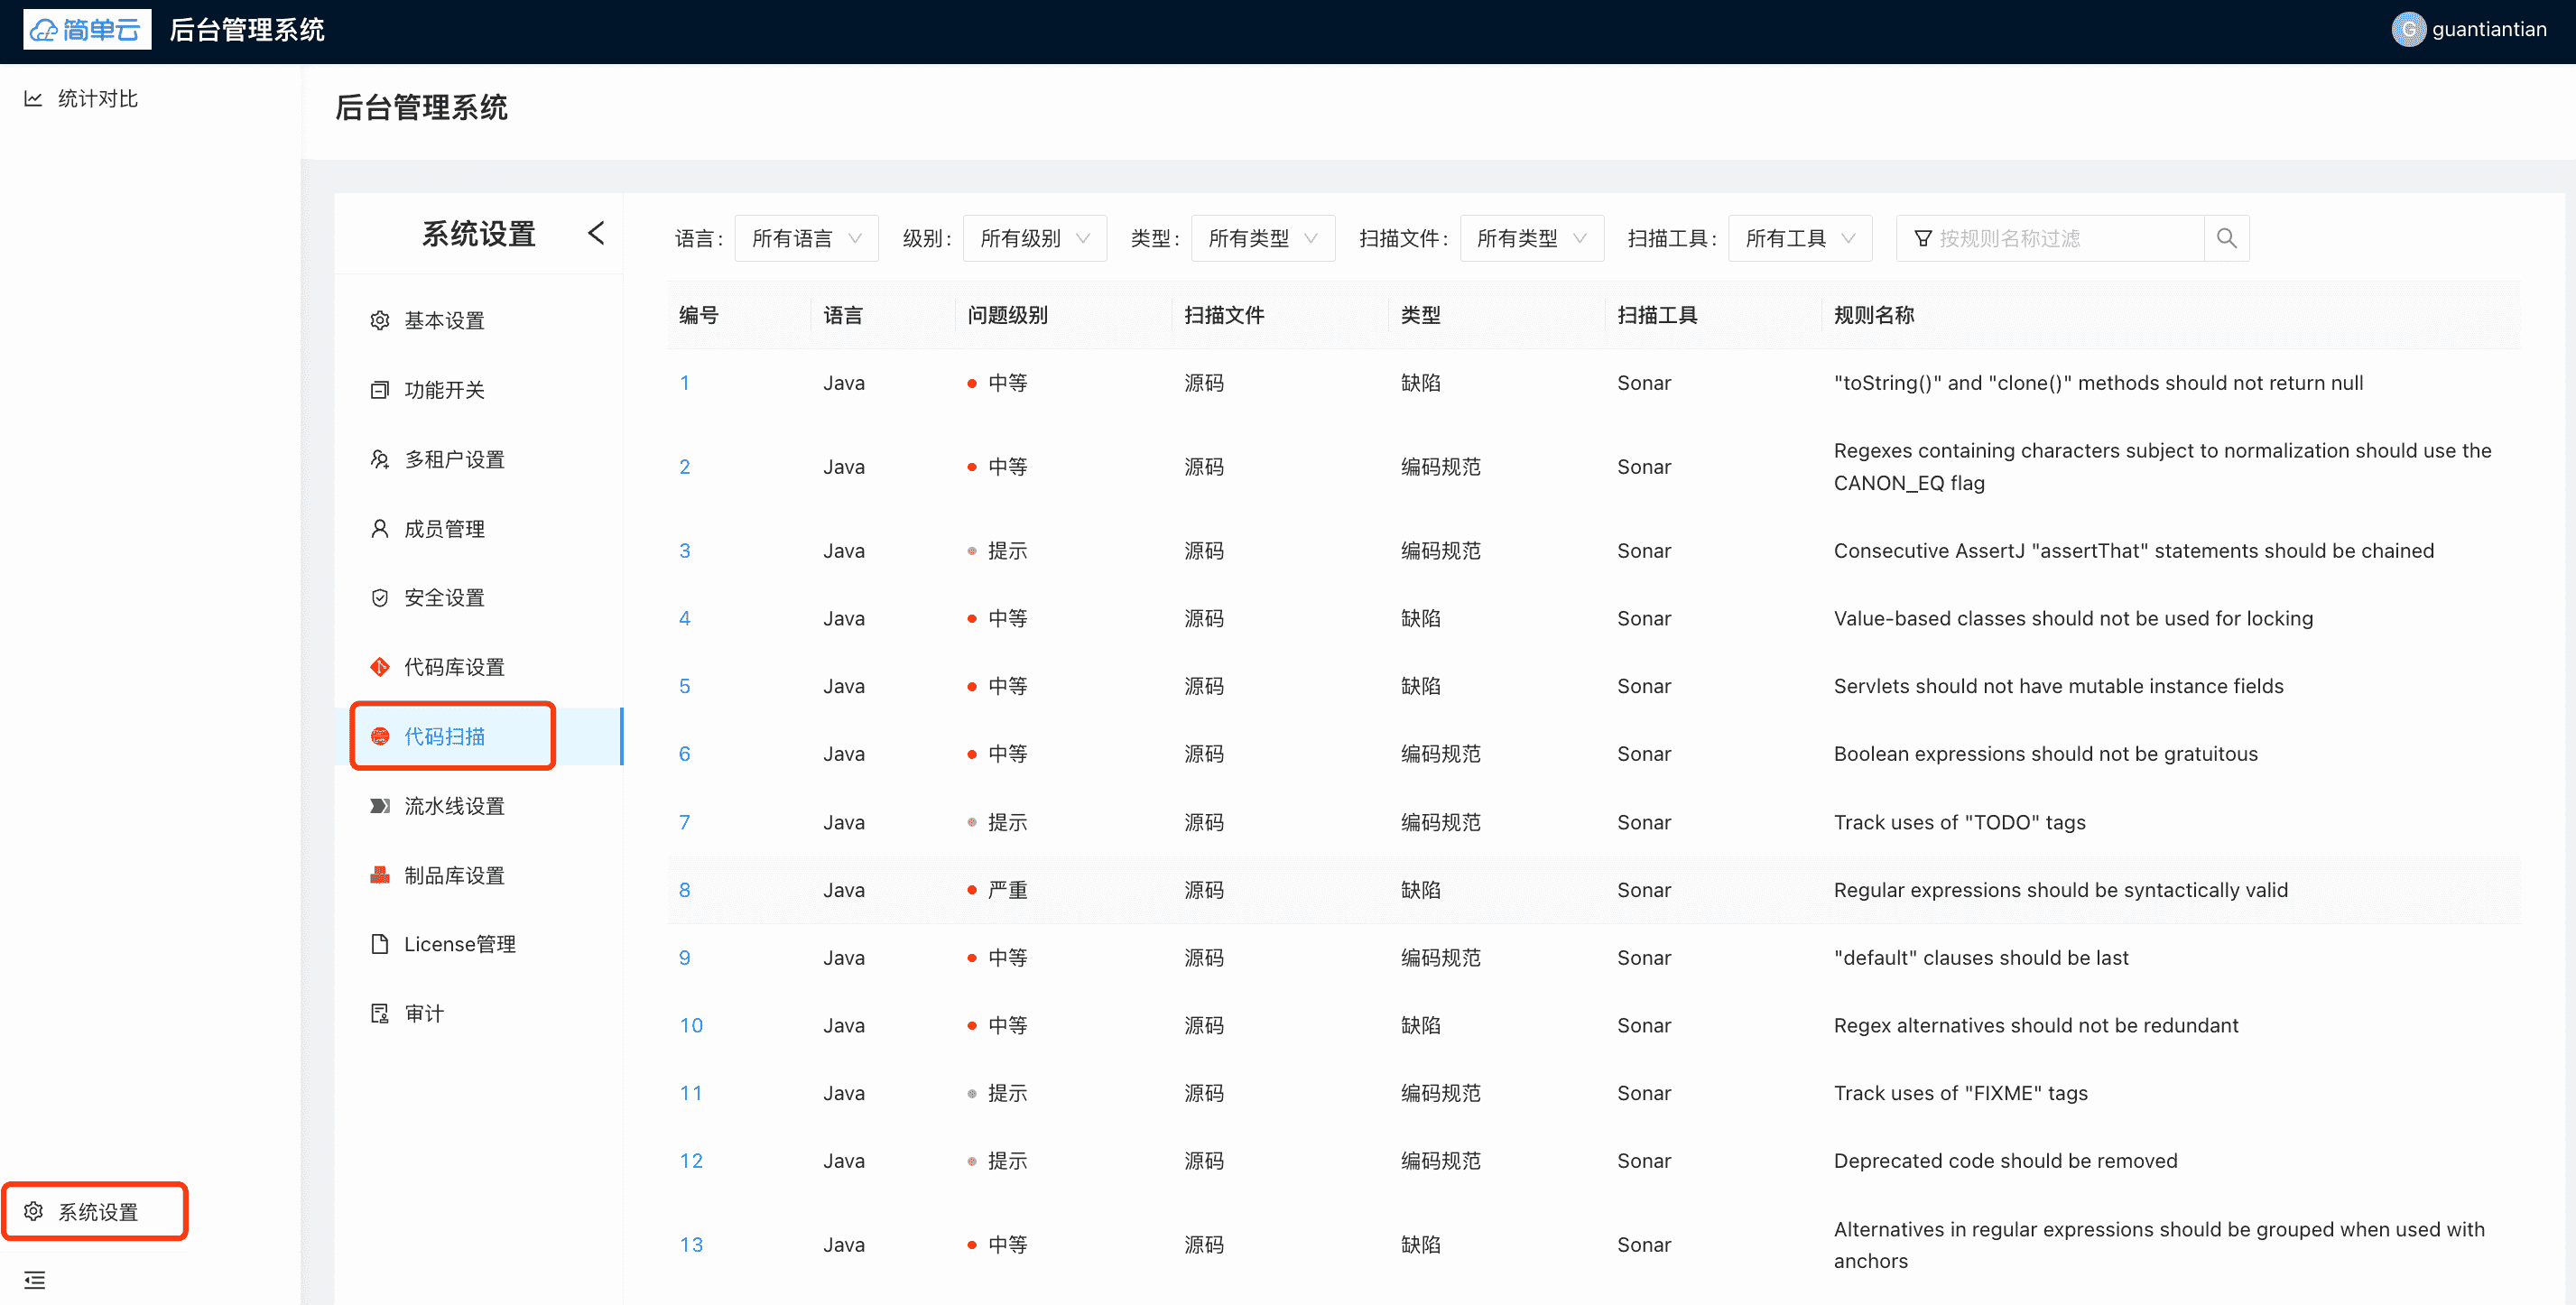Collapse the system settings panel chevron
The width and height of the screenshot is (2576, 1305).
pos(596,233)
